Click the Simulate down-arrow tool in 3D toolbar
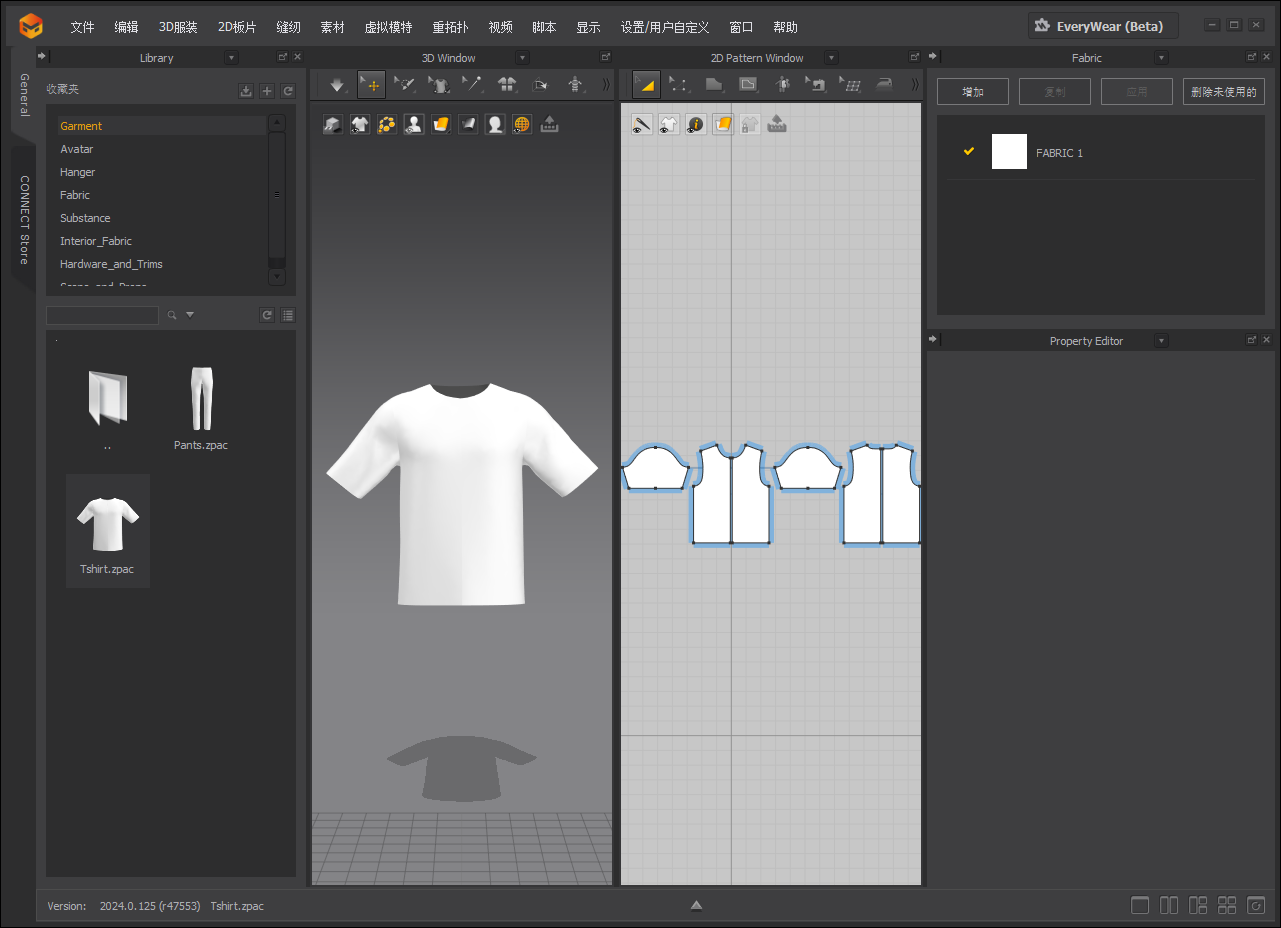This screenshot has width=1281, height=928. click(337, 85)
